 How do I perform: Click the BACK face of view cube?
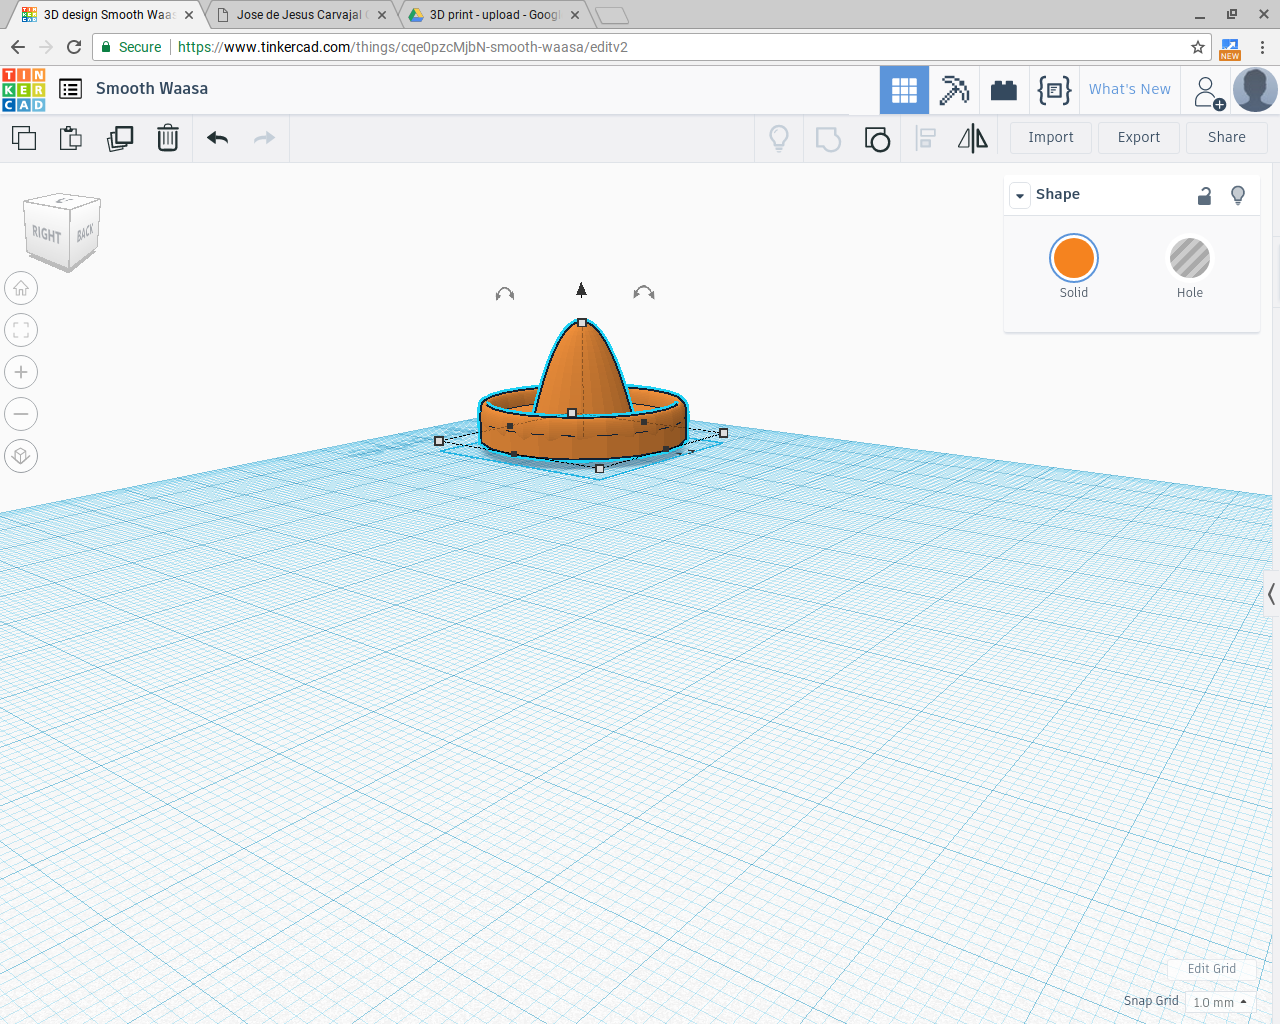click(x=85, y=232)
